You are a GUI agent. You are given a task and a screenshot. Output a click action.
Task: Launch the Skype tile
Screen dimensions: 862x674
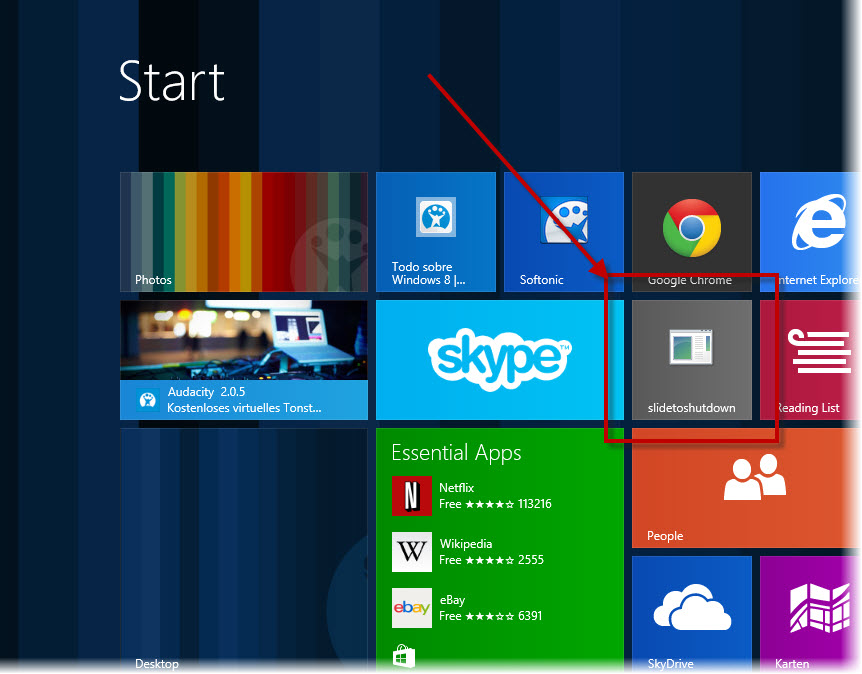click(x=499, y=359)
